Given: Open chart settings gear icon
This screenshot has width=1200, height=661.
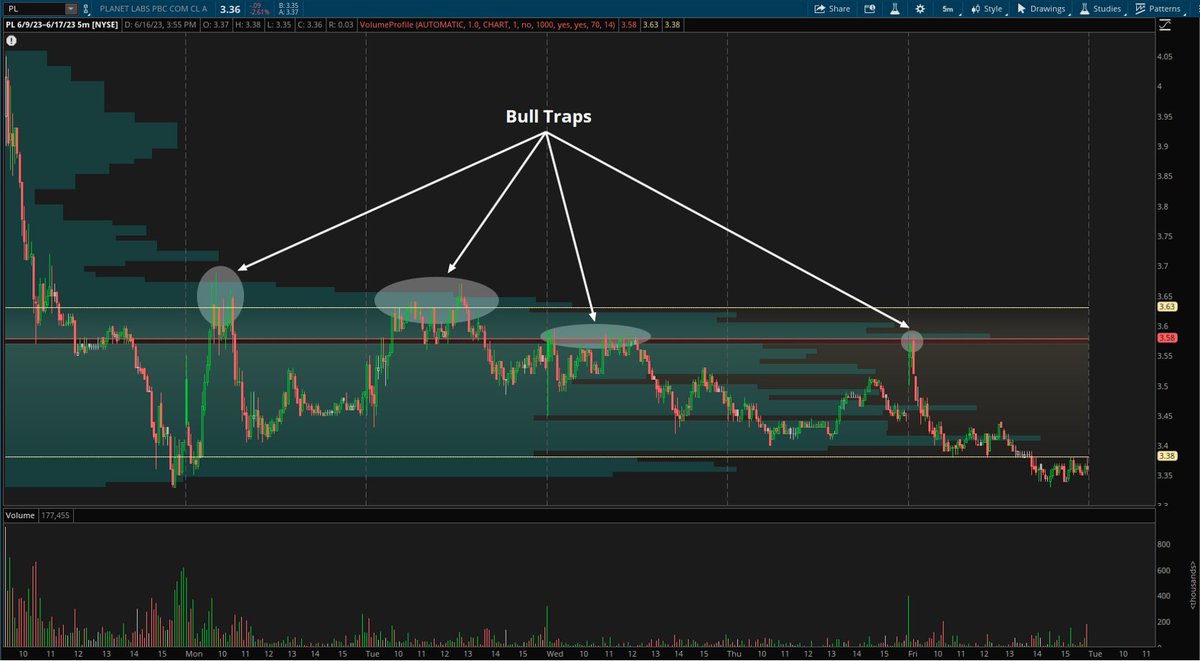Looking at the screenshot, I should (919, 8).
